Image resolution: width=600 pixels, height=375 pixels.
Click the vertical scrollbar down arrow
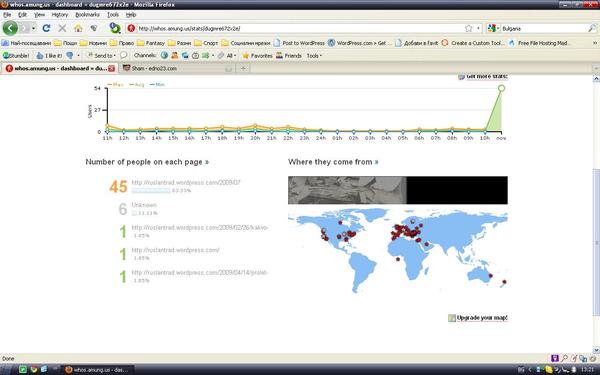point(596,350)
